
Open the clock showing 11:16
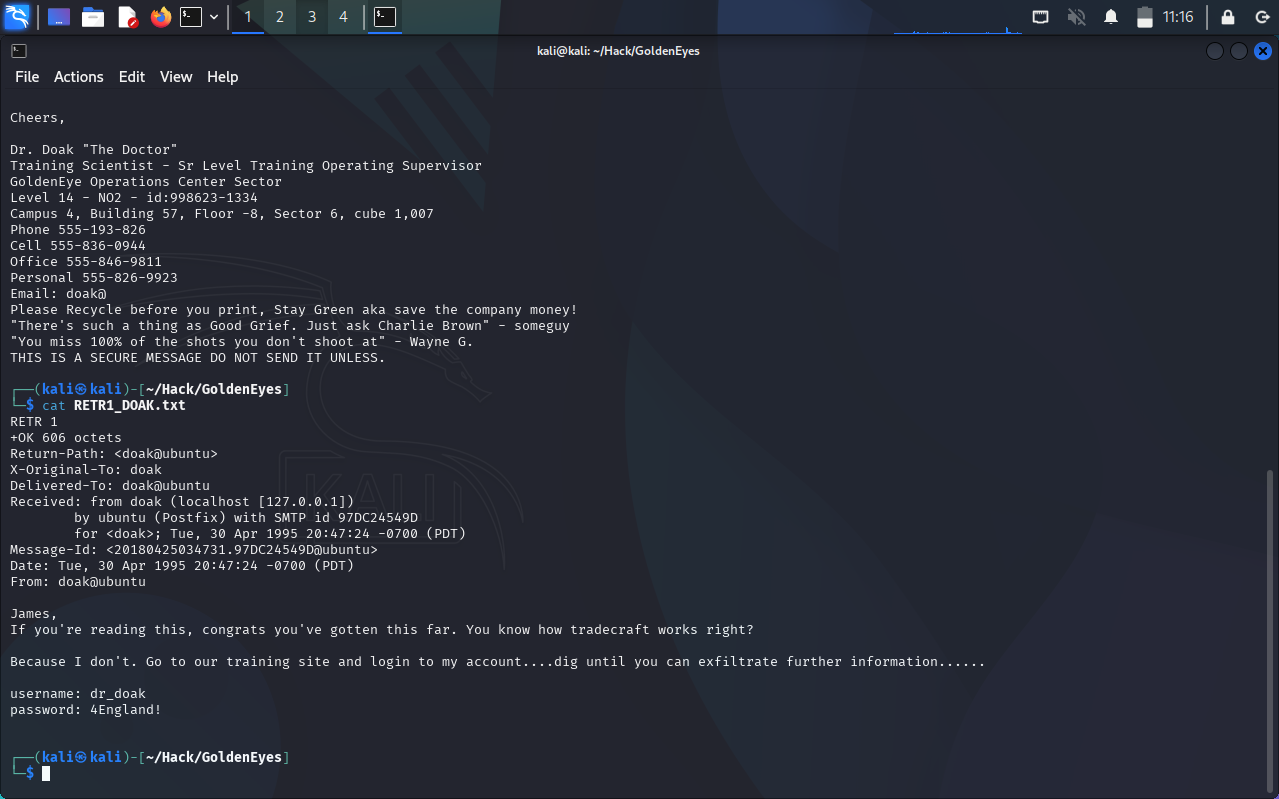[x=1178, y=17]
